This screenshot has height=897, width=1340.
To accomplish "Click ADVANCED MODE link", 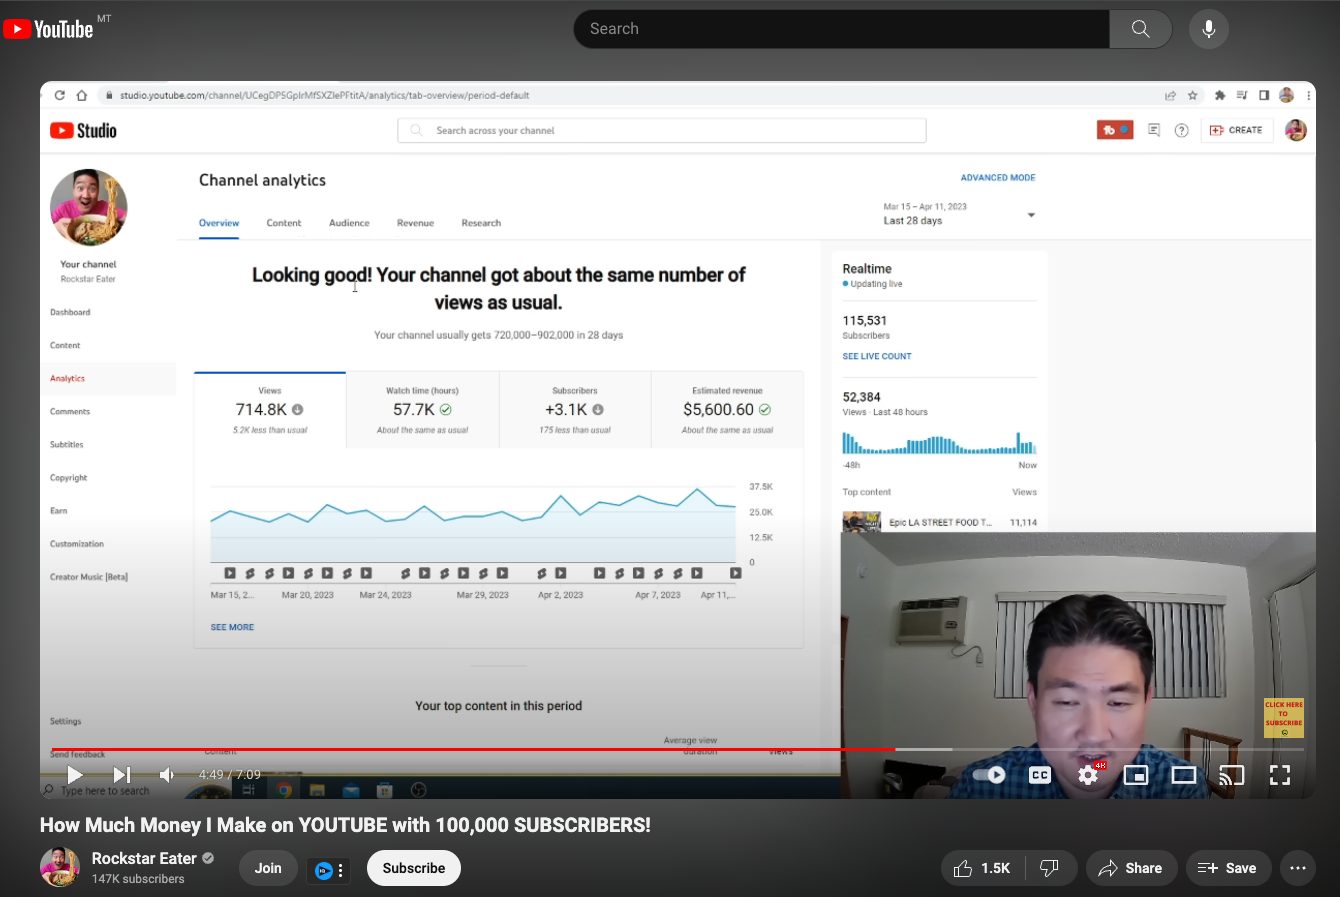I will (998, 178).
